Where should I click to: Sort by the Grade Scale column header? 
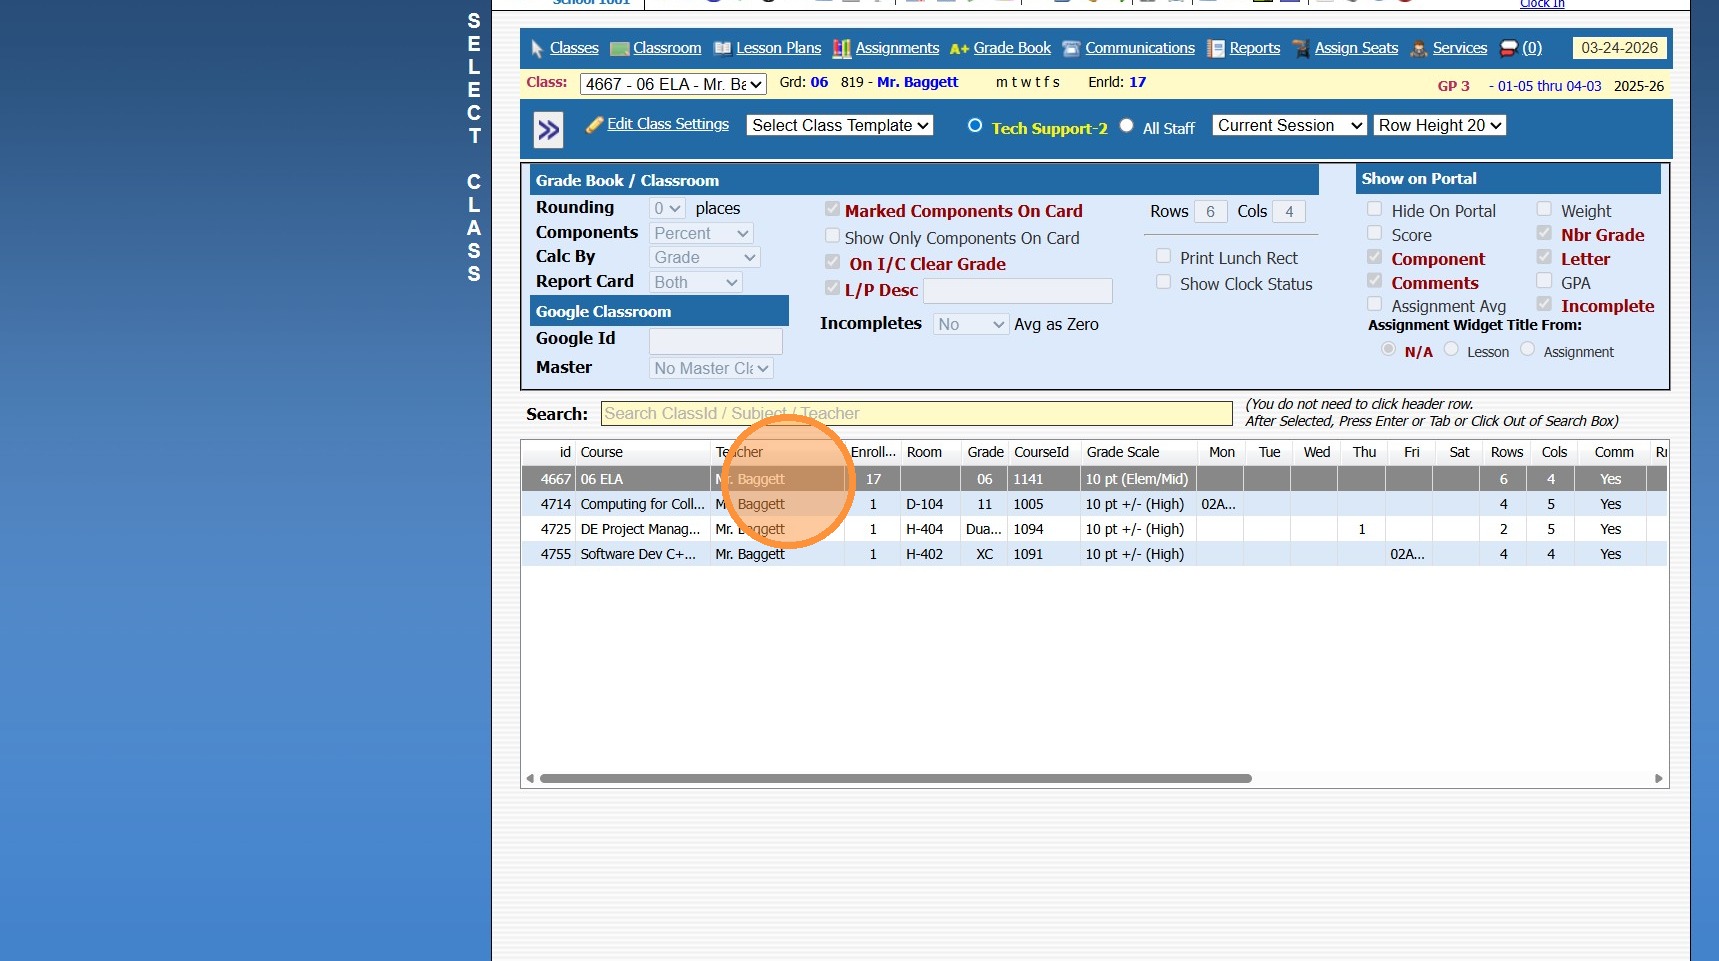coord(1123,452)
